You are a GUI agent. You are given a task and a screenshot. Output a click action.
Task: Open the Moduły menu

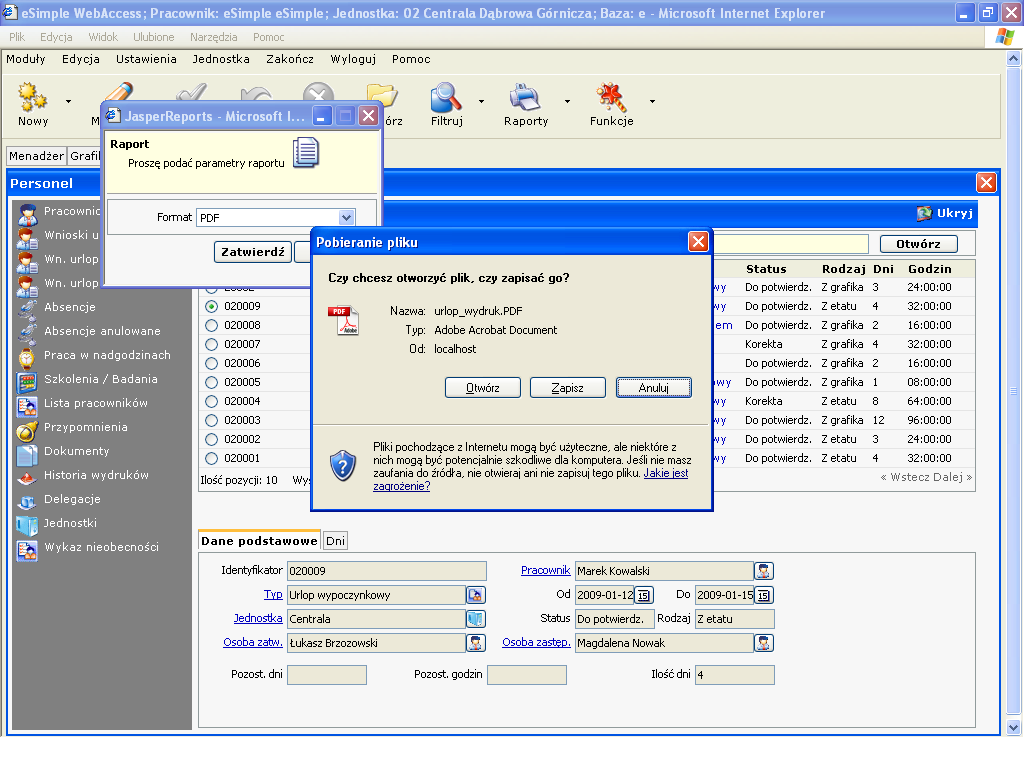pyautogui.click(x=25, y=59)
